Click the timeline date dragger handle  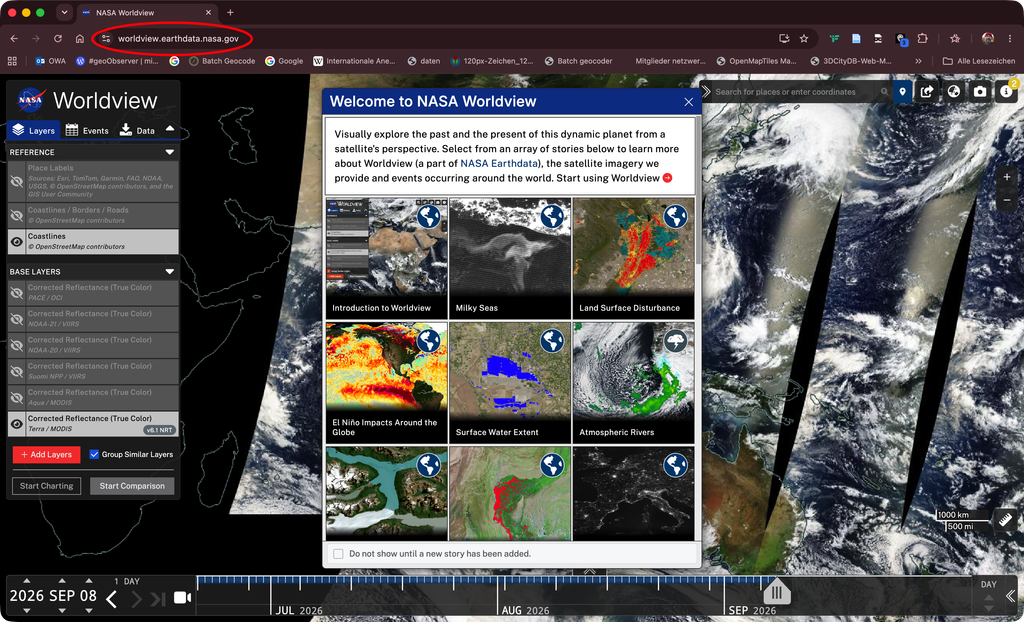[777, 592]
